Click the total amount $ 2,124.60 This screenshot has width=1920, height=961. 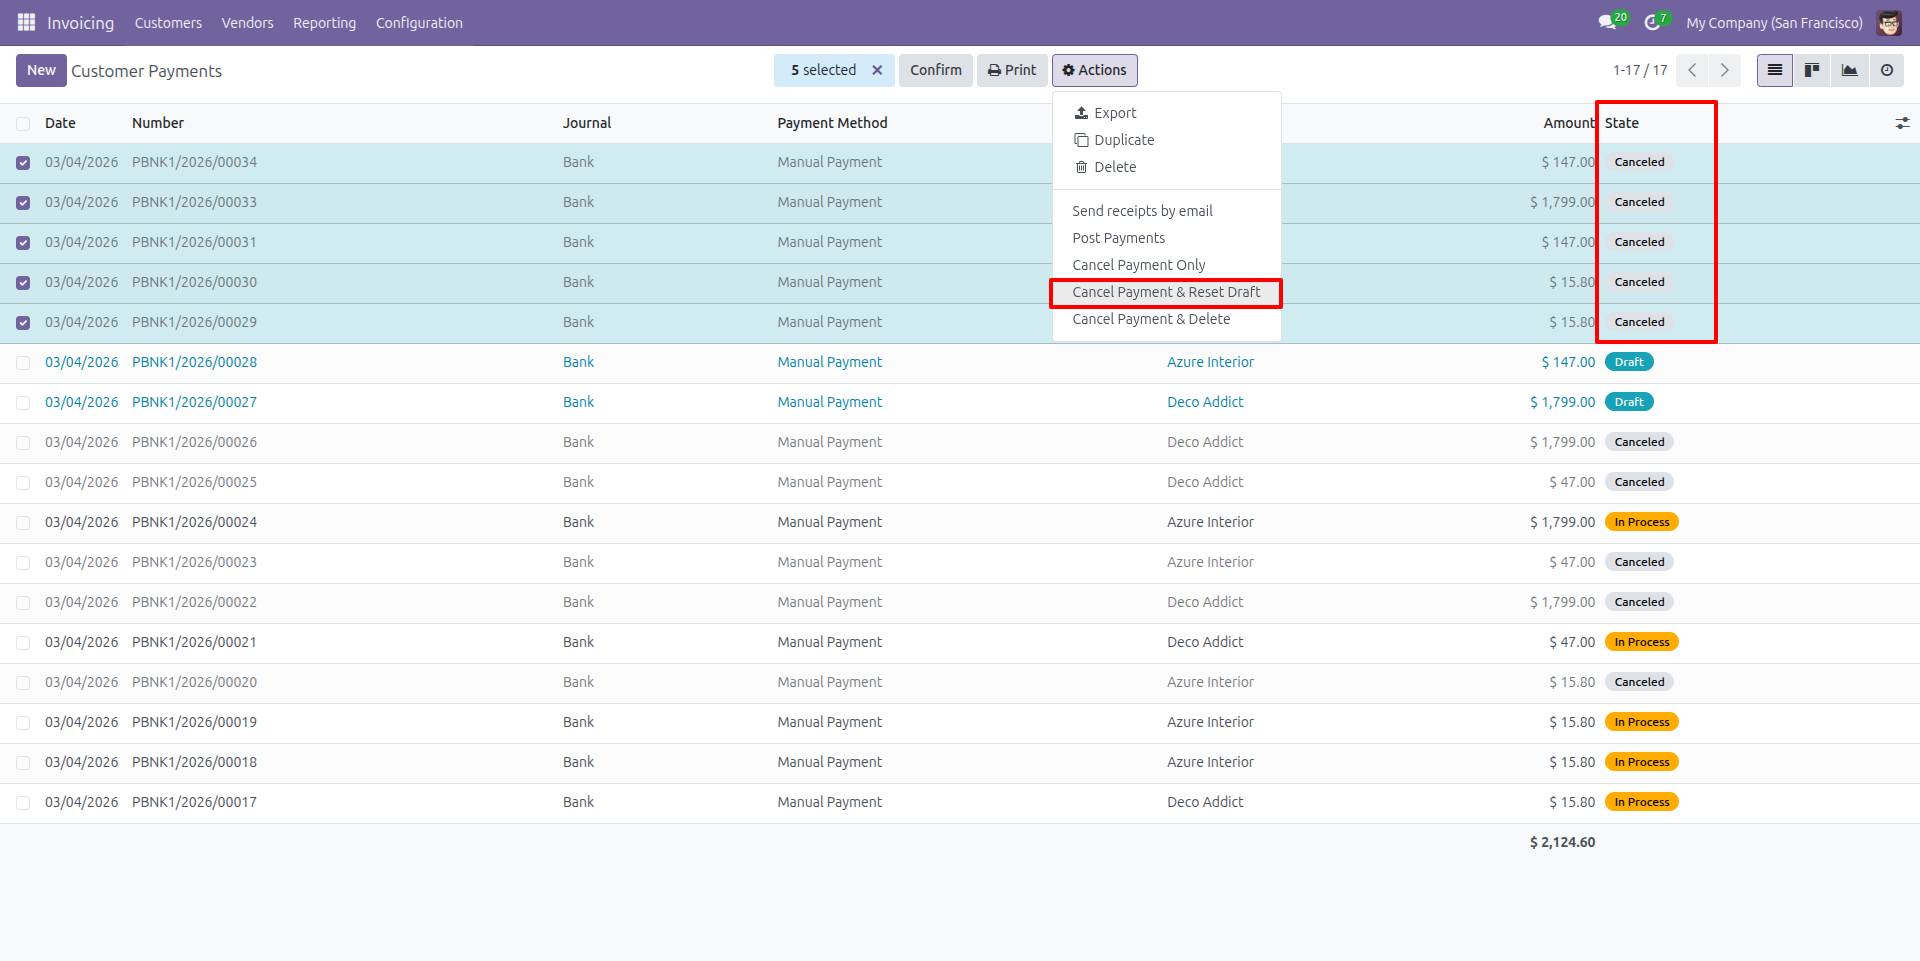[x=1562, y=842]
